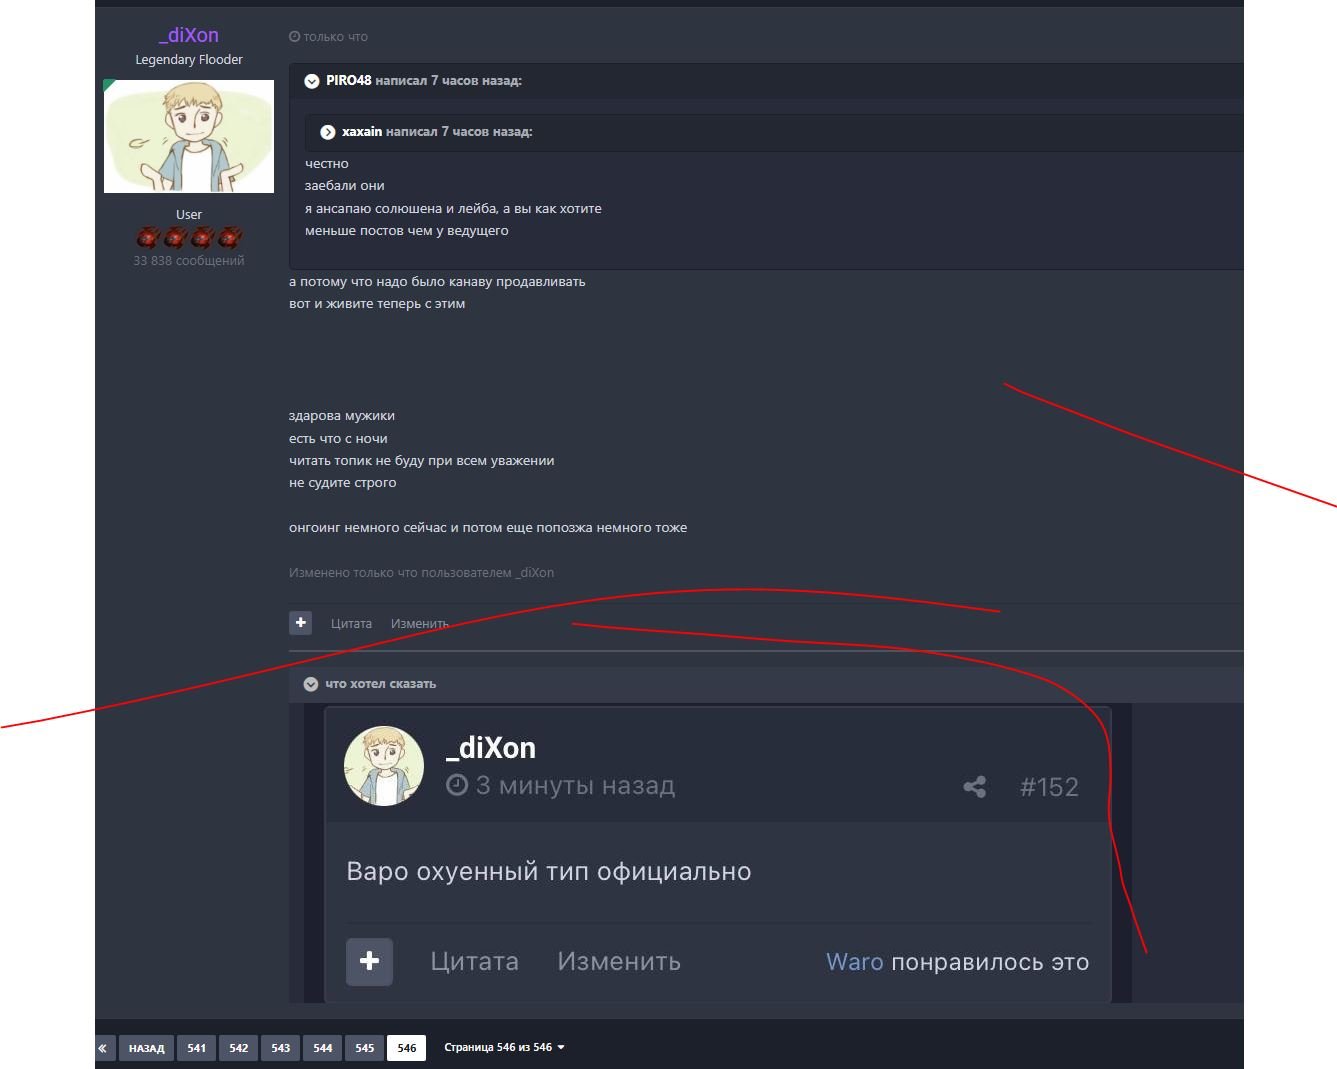Open the _diXon username profile link
The height and width of the screenshot is (1069, 1337).
(189, 35)
